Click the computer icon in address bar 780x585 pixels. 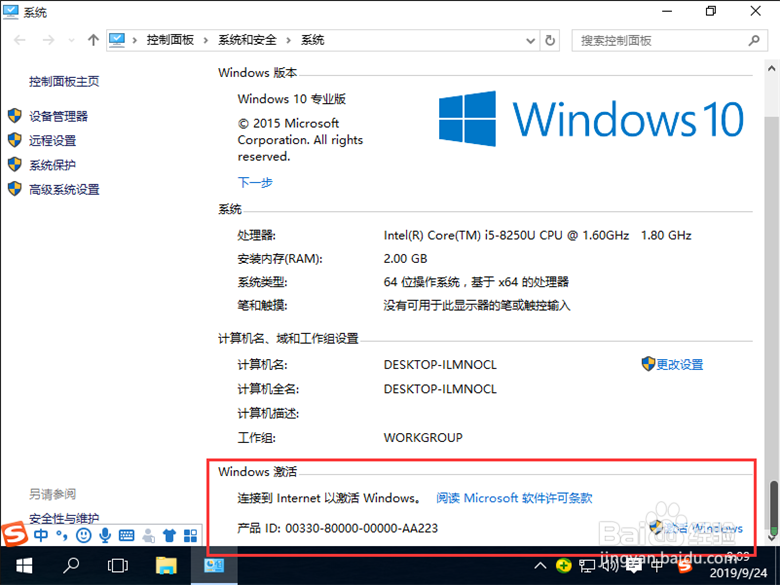point(117,40)
